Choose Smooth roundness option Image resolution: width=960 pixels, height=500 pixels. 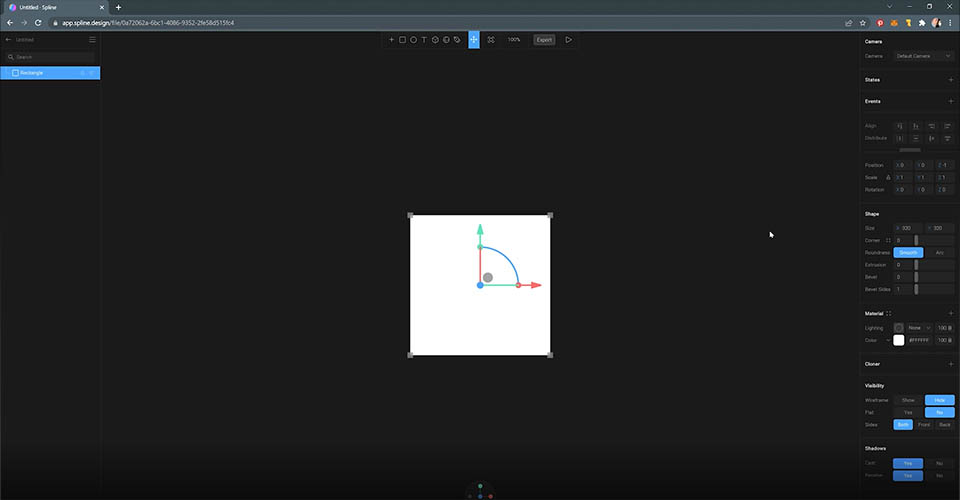908,253
